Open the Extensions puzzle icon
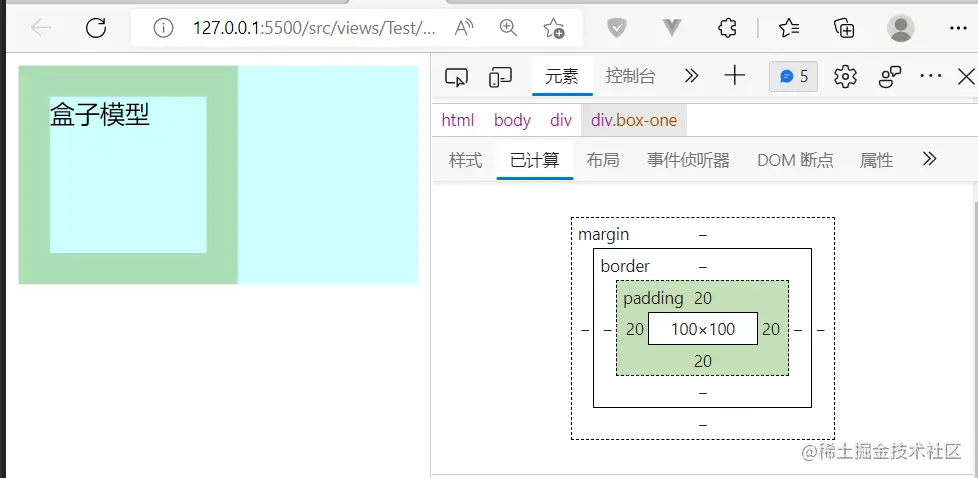Image resolution: width=978 pixels, height=478 pixels. (x=727, y=28)
